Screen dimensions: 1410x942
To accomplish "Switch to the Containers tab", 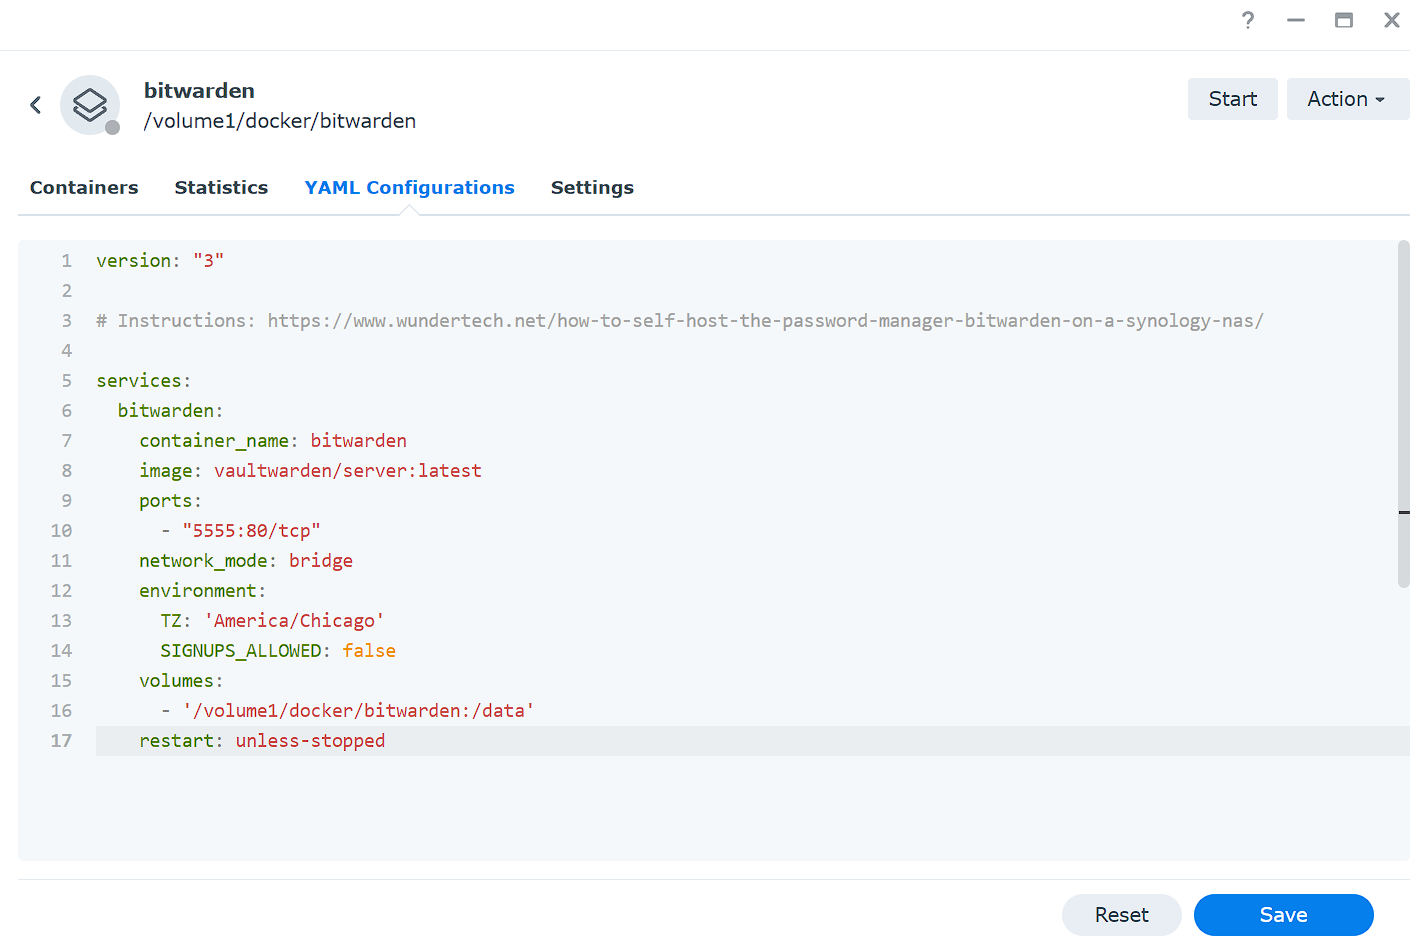I will (84, 187).
